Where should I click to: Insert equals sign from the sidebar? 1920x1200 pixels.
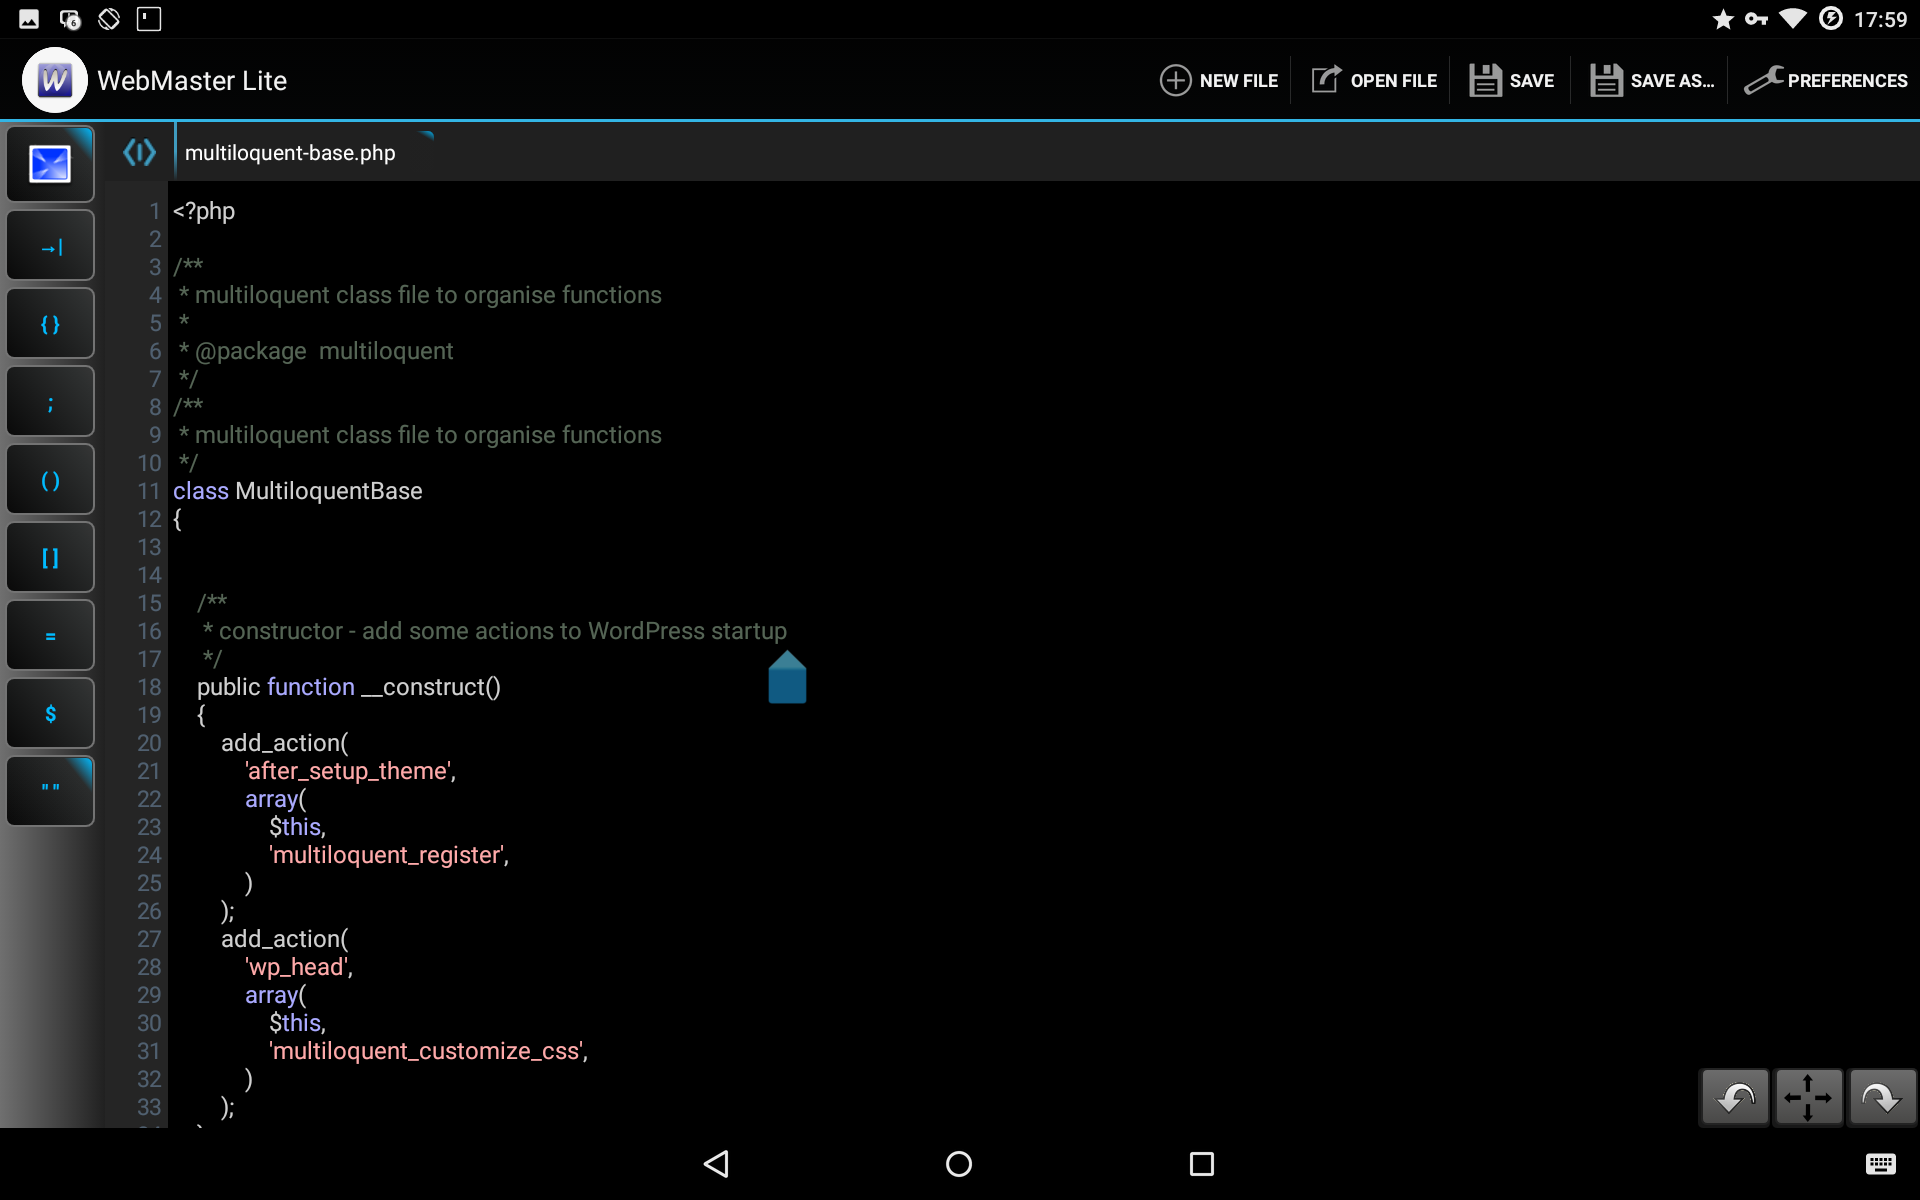pyautogui.click(x=50, y=636)
